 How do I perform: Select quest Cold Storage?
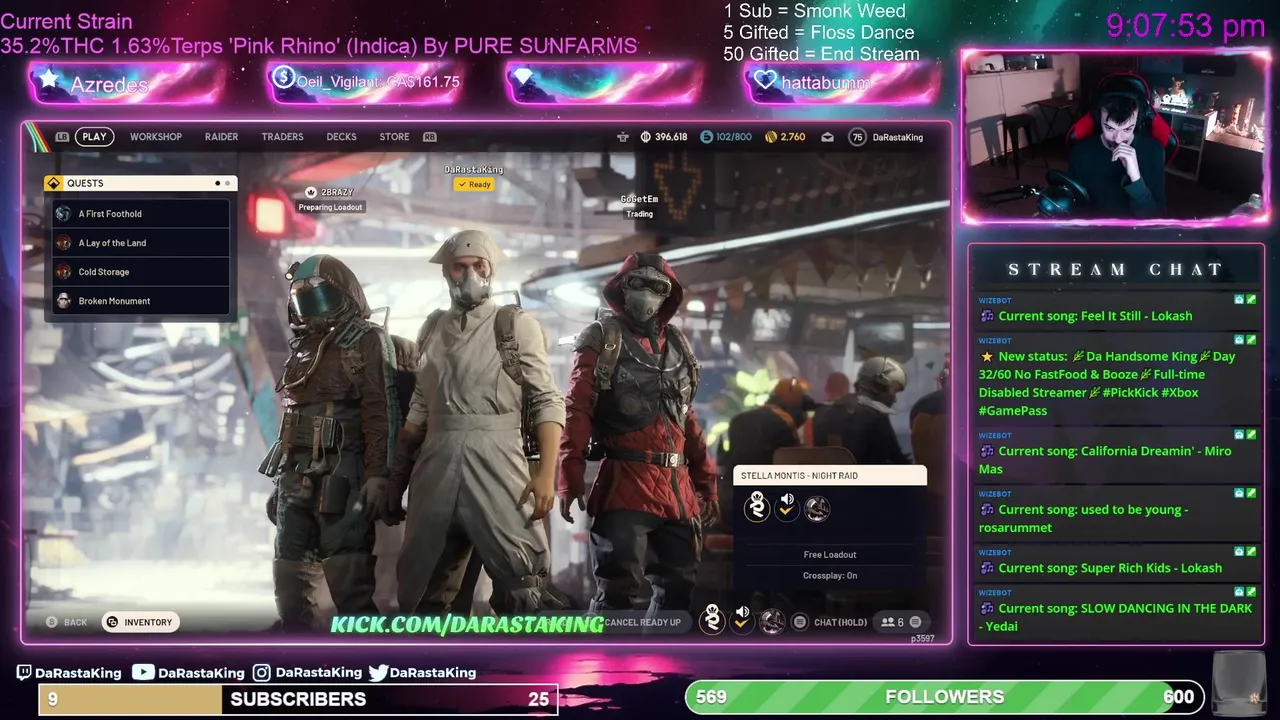pyautogui.click(x=141, y=272)
